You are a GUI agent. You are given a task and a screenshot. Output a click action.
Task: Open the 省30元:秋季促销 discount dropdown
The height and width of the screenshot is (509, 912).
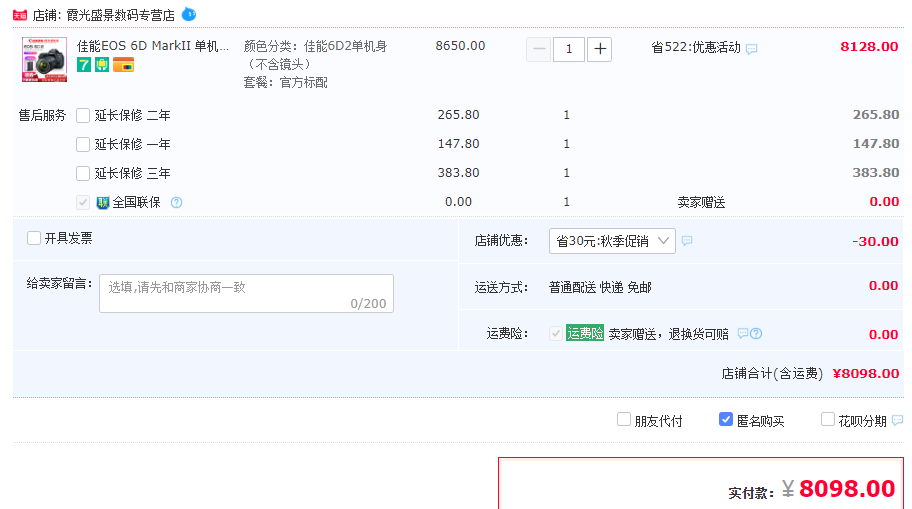pos(612,241)
